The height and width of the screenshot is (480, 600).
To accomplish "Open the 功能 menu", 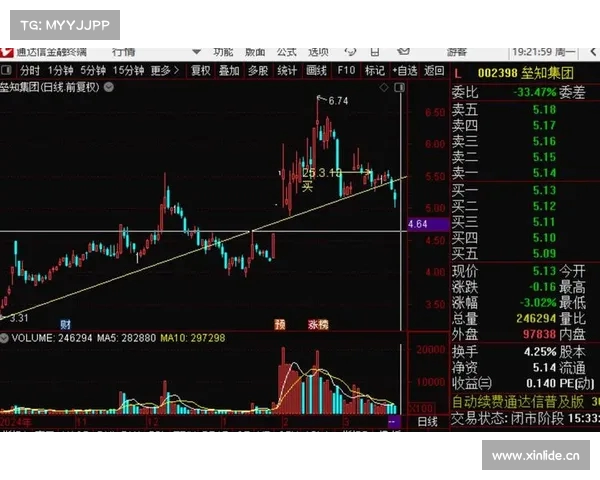I will [x=223, y=52].
